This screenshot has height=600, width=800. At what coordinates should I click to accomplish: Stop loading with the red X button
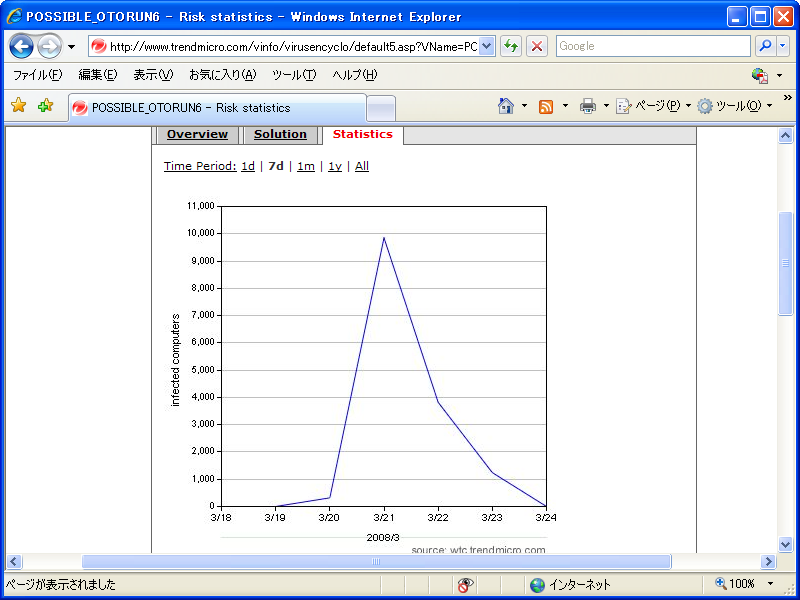(x=536, y=46)
